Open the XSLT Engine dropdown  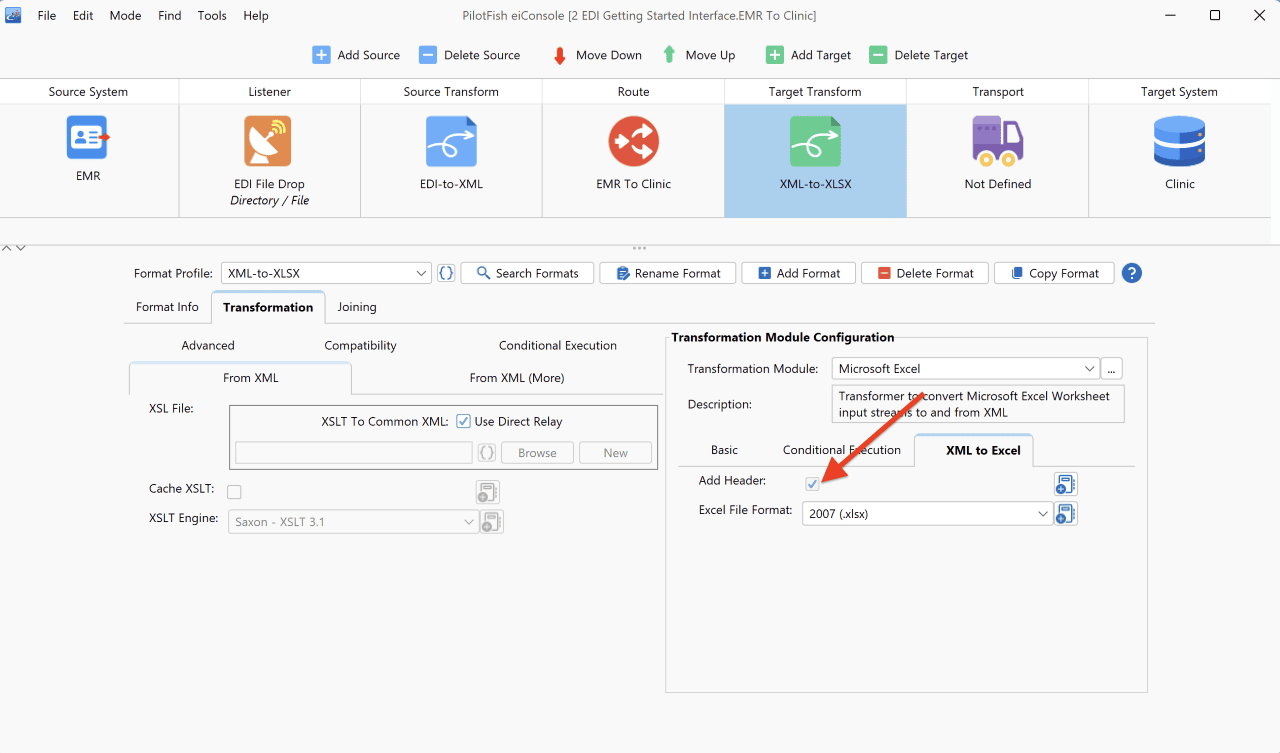(353, 522)
